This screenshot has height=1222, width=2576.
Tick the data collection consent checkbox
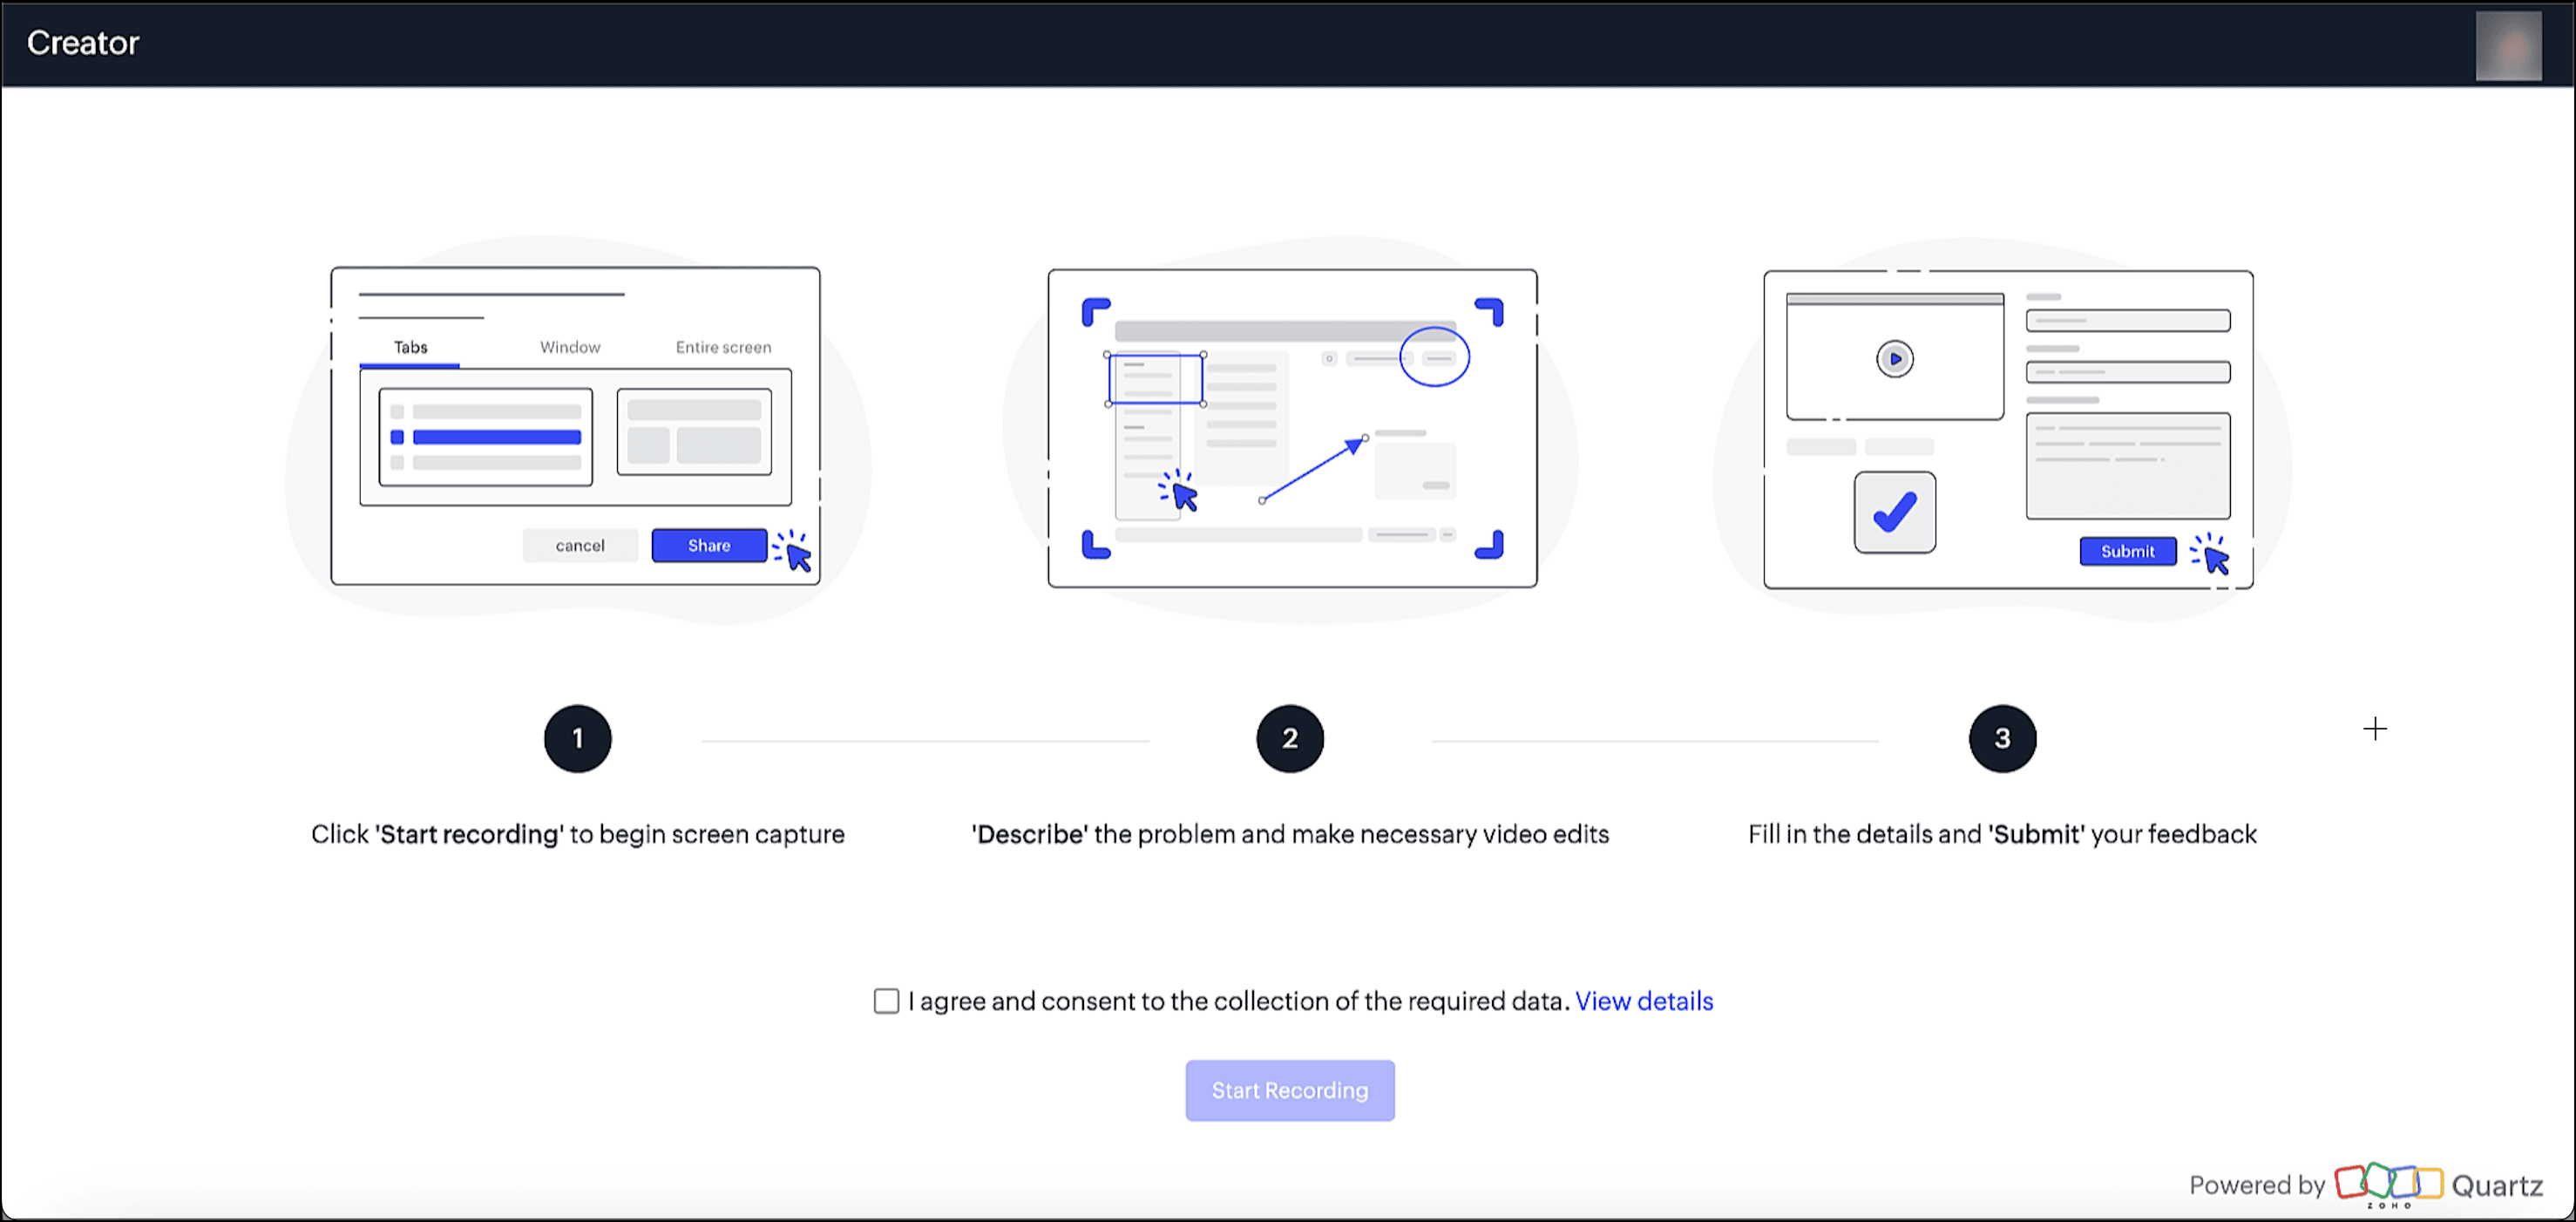(x=886, y=1001)
